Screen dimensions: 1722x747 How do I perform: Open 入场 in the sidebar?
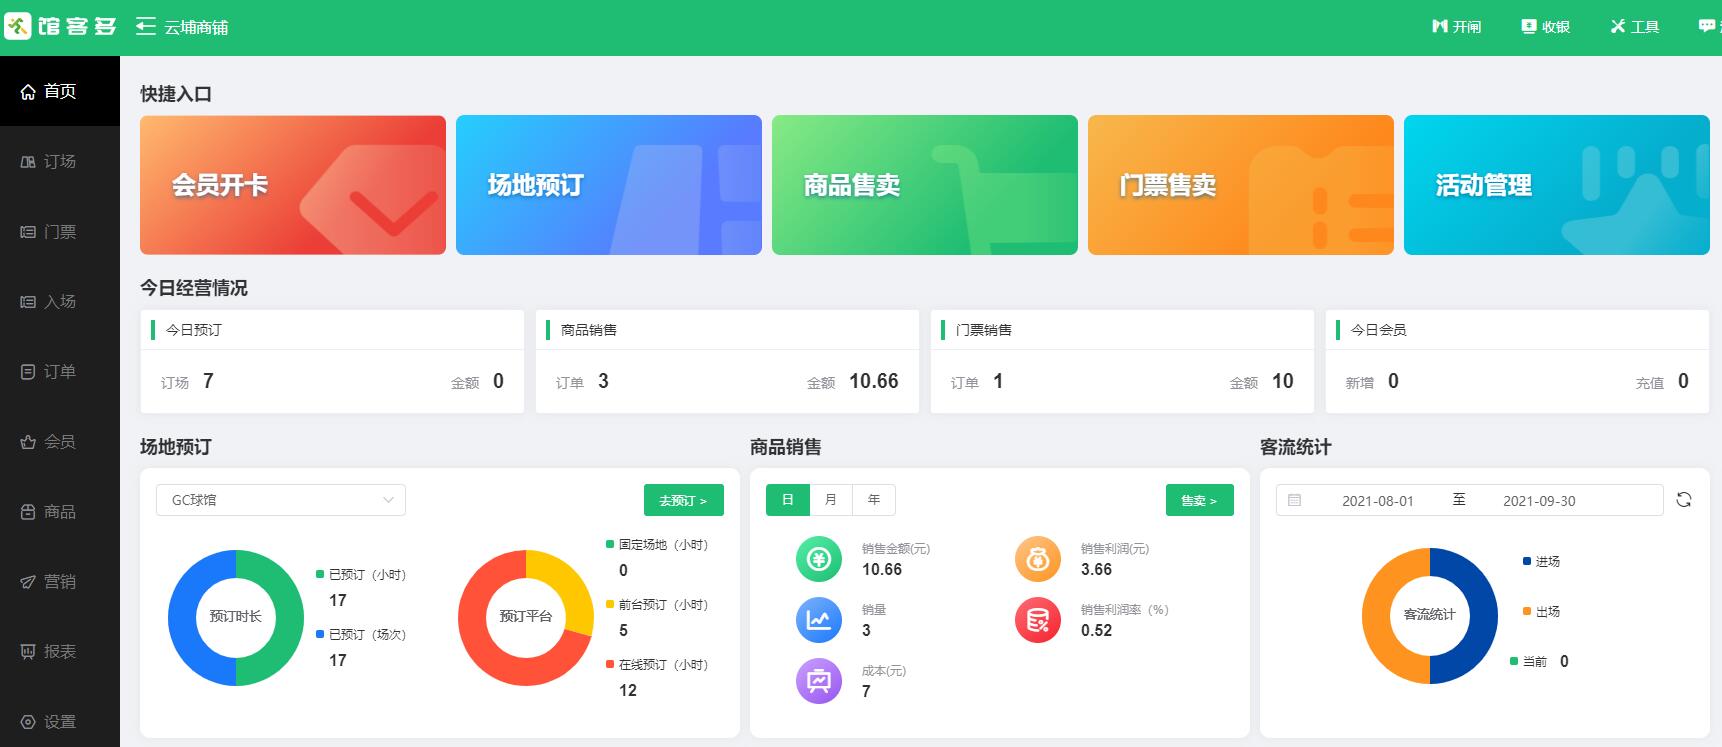(60, 301)
